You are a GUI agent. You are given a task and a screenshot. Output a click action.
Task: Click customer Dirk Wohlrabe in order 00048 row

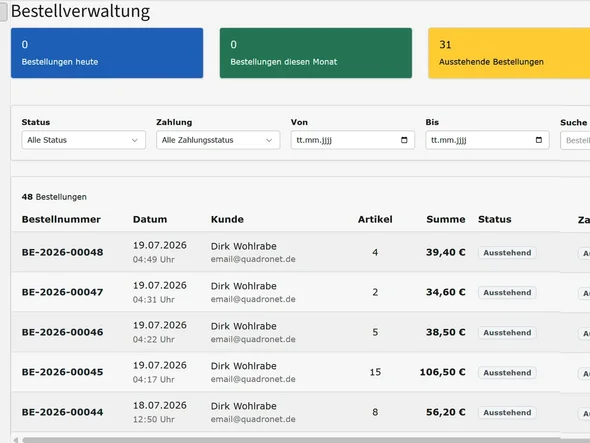click(243, 246)
